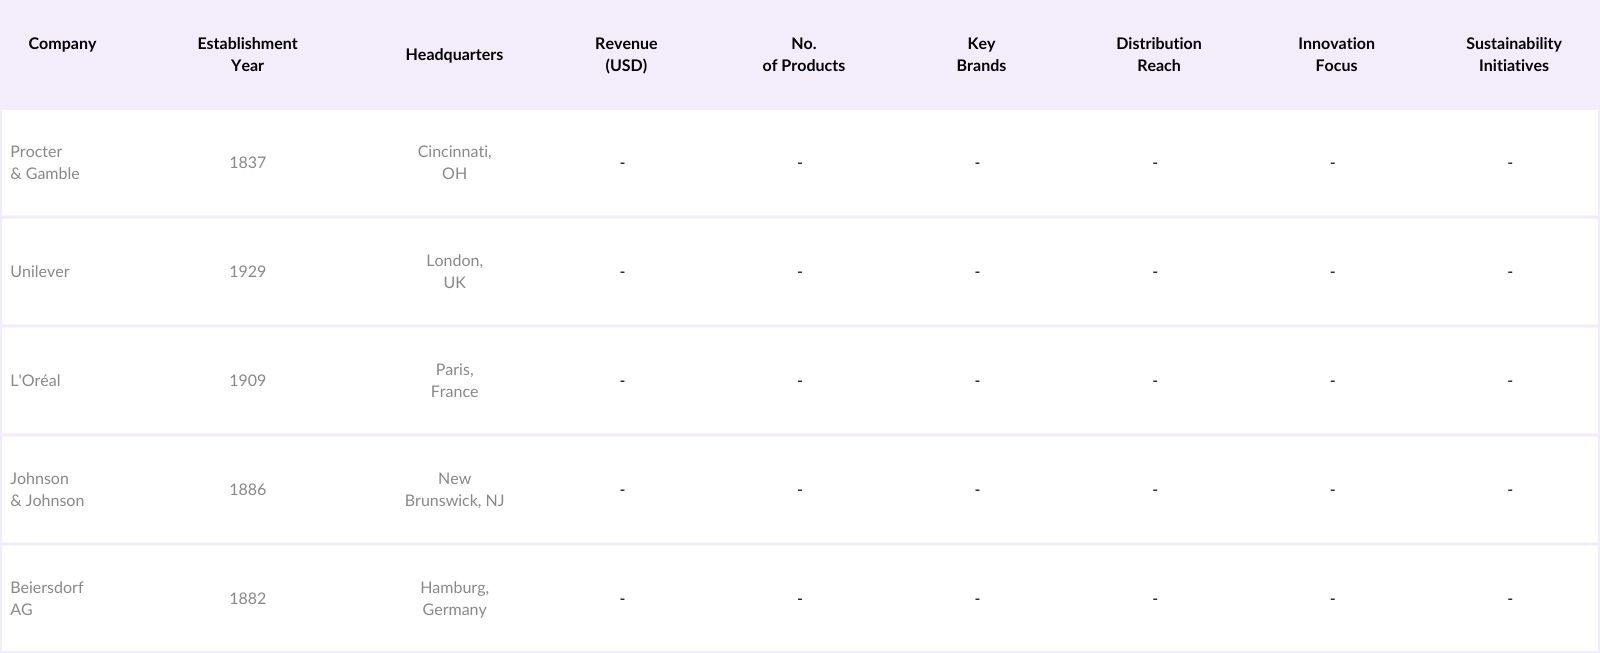
Task: Click the L'Oréal company cell
Action: pos(35,380)
